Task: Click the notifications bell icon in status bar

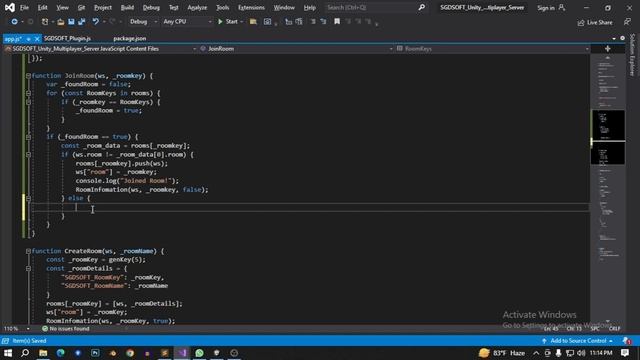Action: tap(627, 341)
